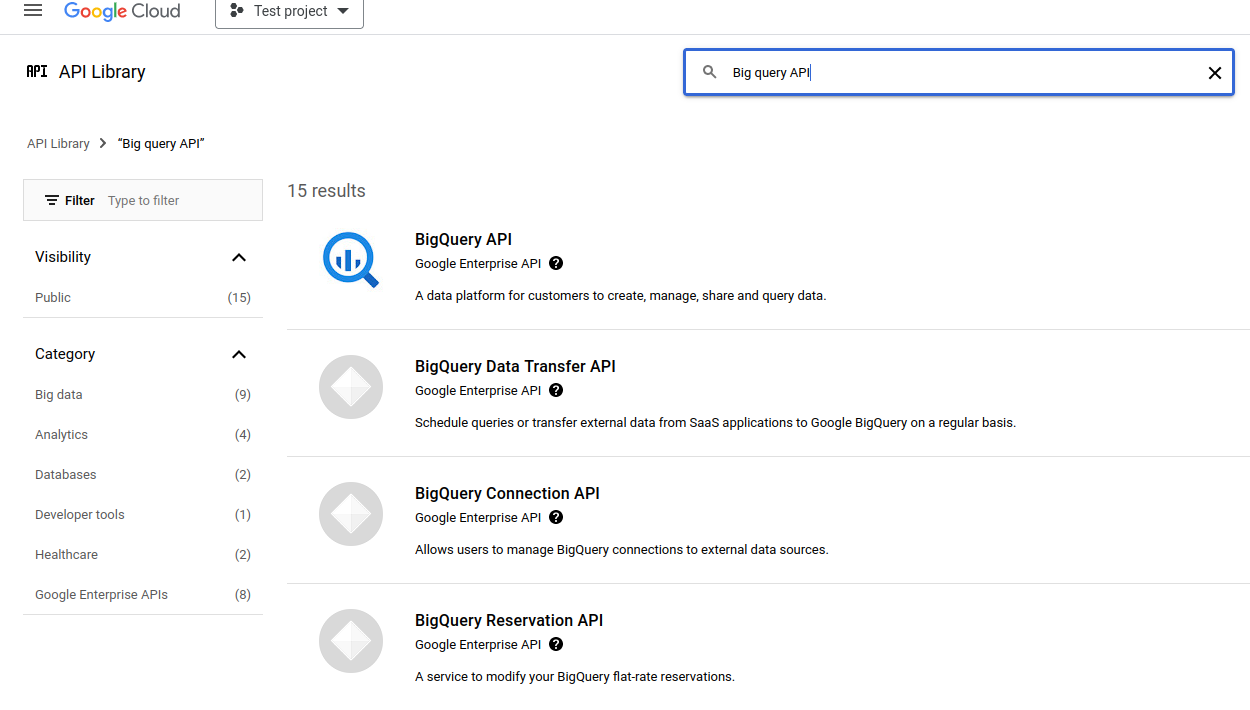Click the help icon beside BigQuery API's Enterprise label

pyautogui.click(x=556, y=264)
